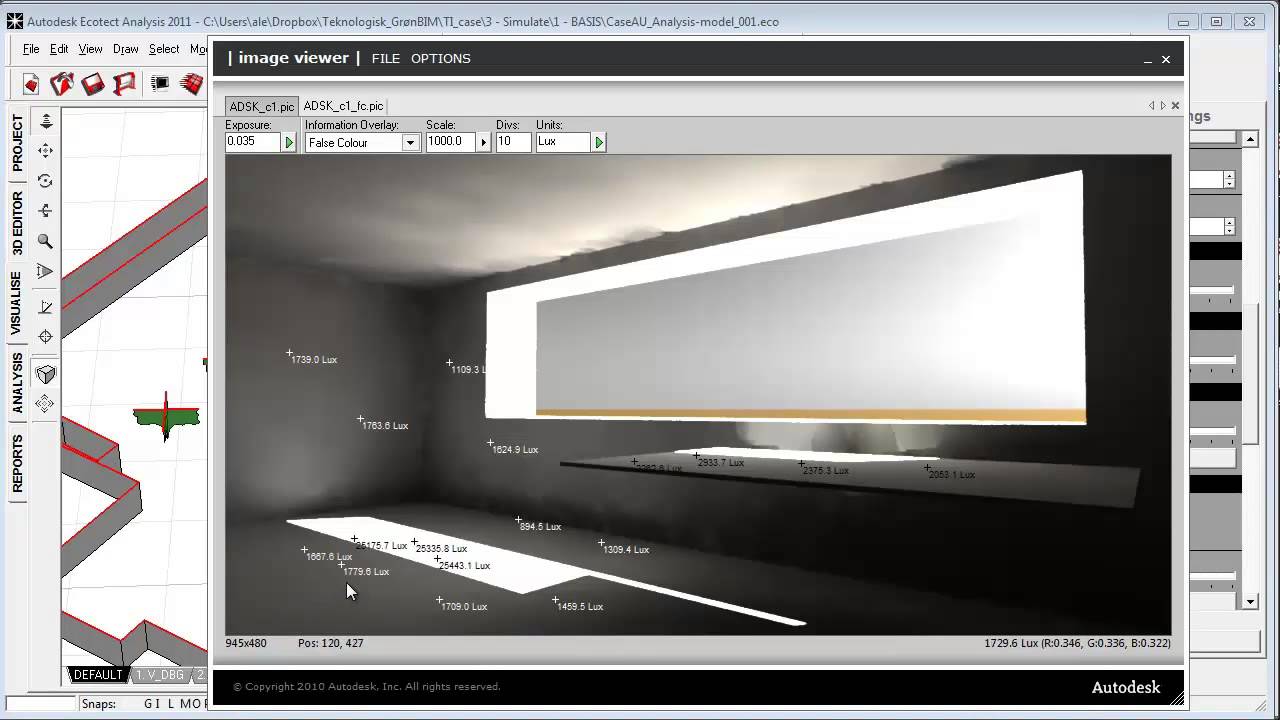Screen dimensions: 1280x720
Task: Click the 2053.1 Lux measurement label
Action: (x=952, y=475)
